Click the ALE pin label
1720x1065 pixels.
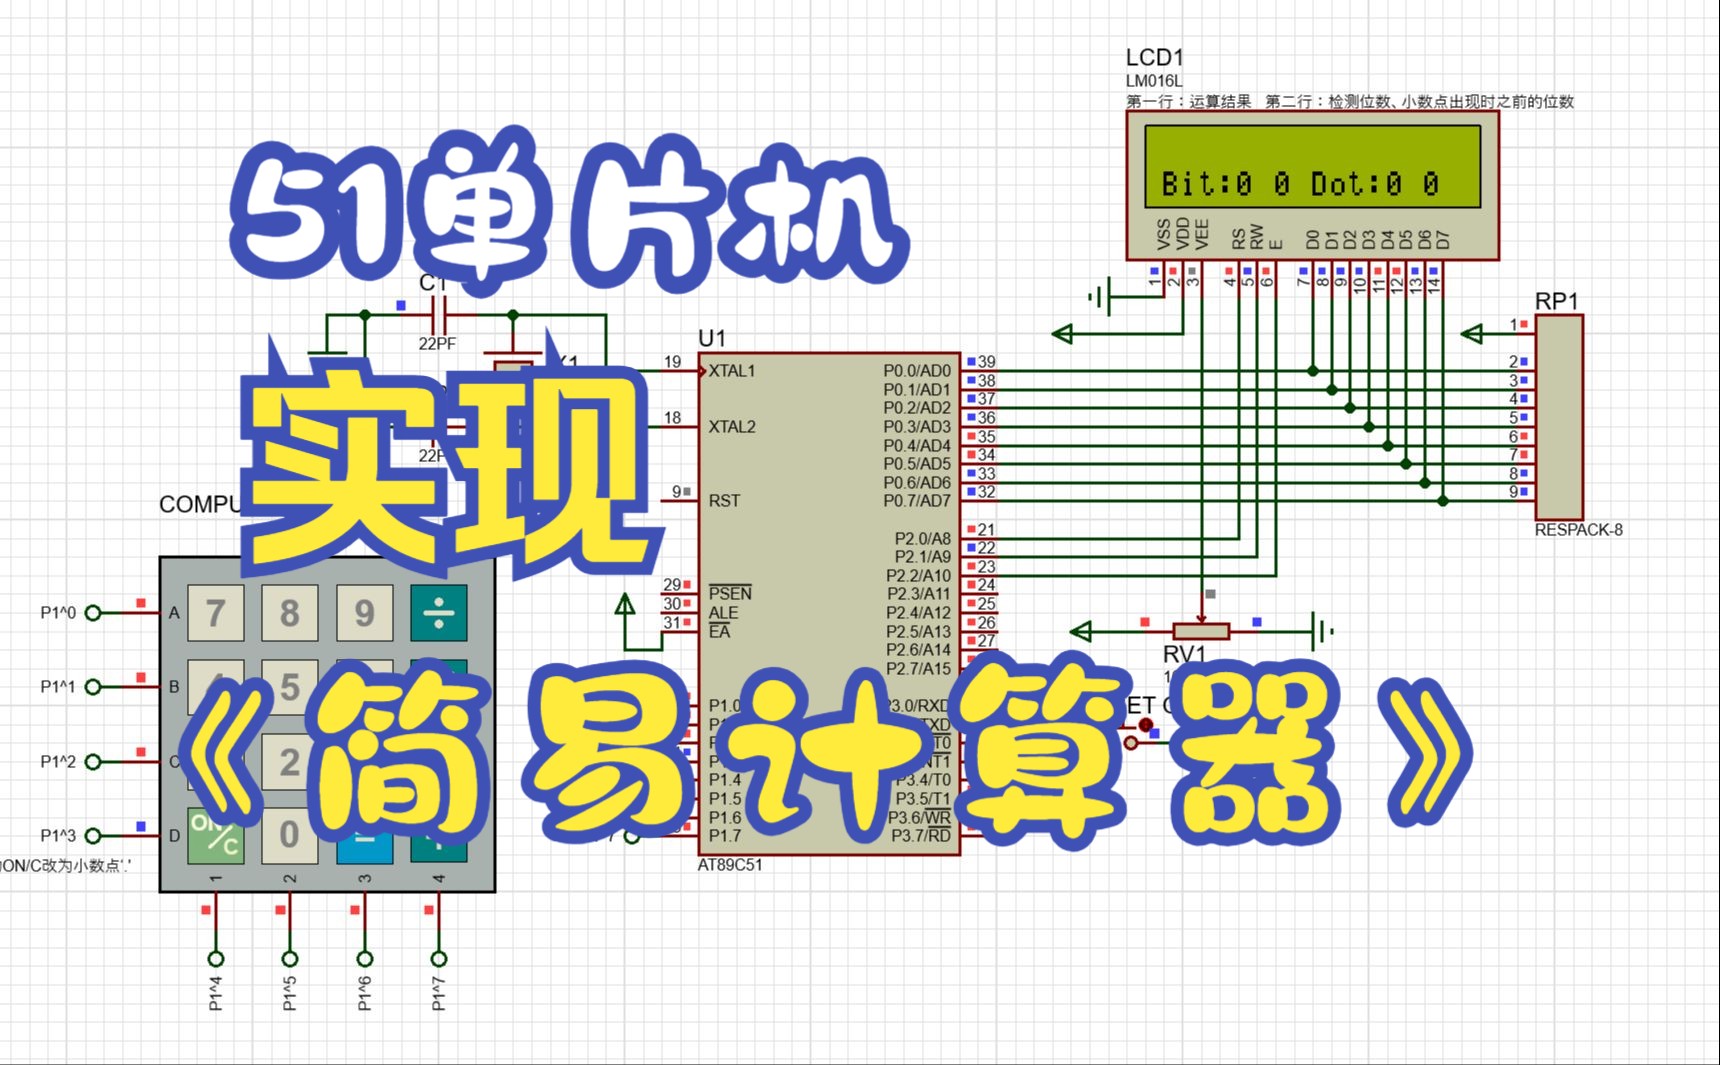(723, 613)
